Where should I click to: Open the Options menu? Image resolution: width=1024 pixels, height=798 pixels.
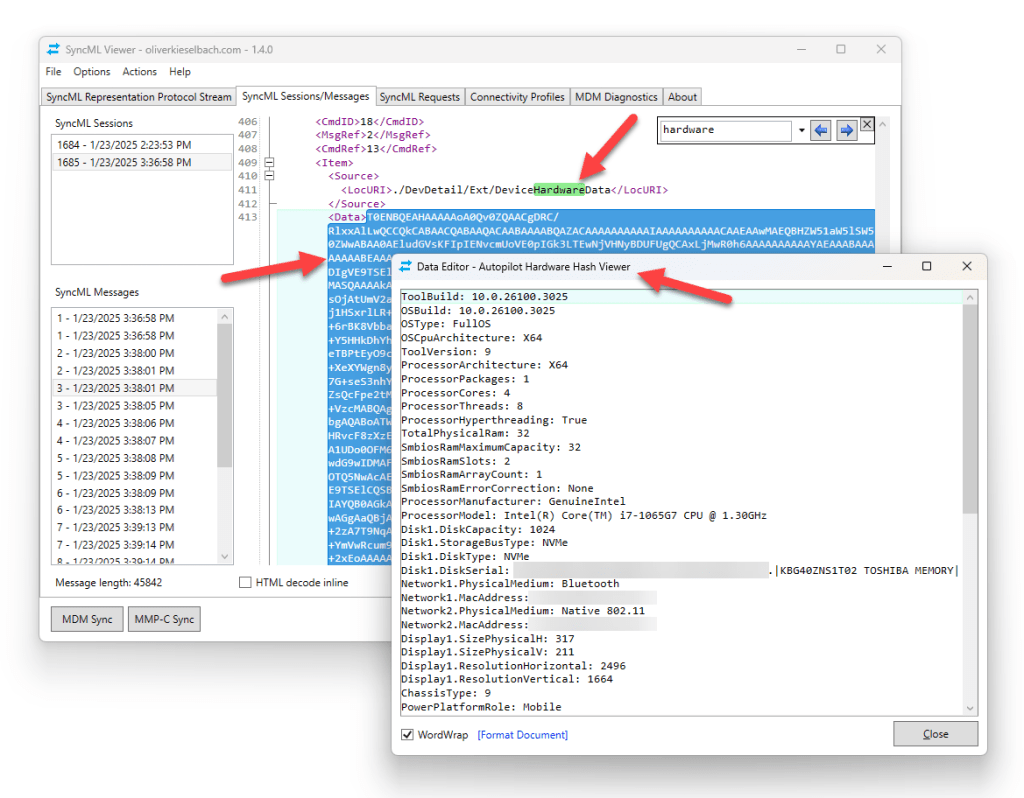click(92, 71)
